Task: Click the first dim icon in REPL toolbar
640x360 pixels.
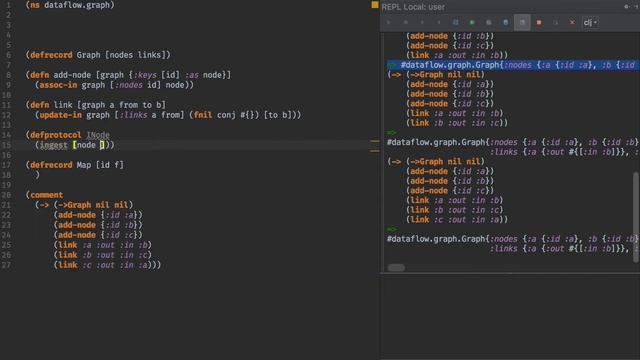Action: pos(389,22)
